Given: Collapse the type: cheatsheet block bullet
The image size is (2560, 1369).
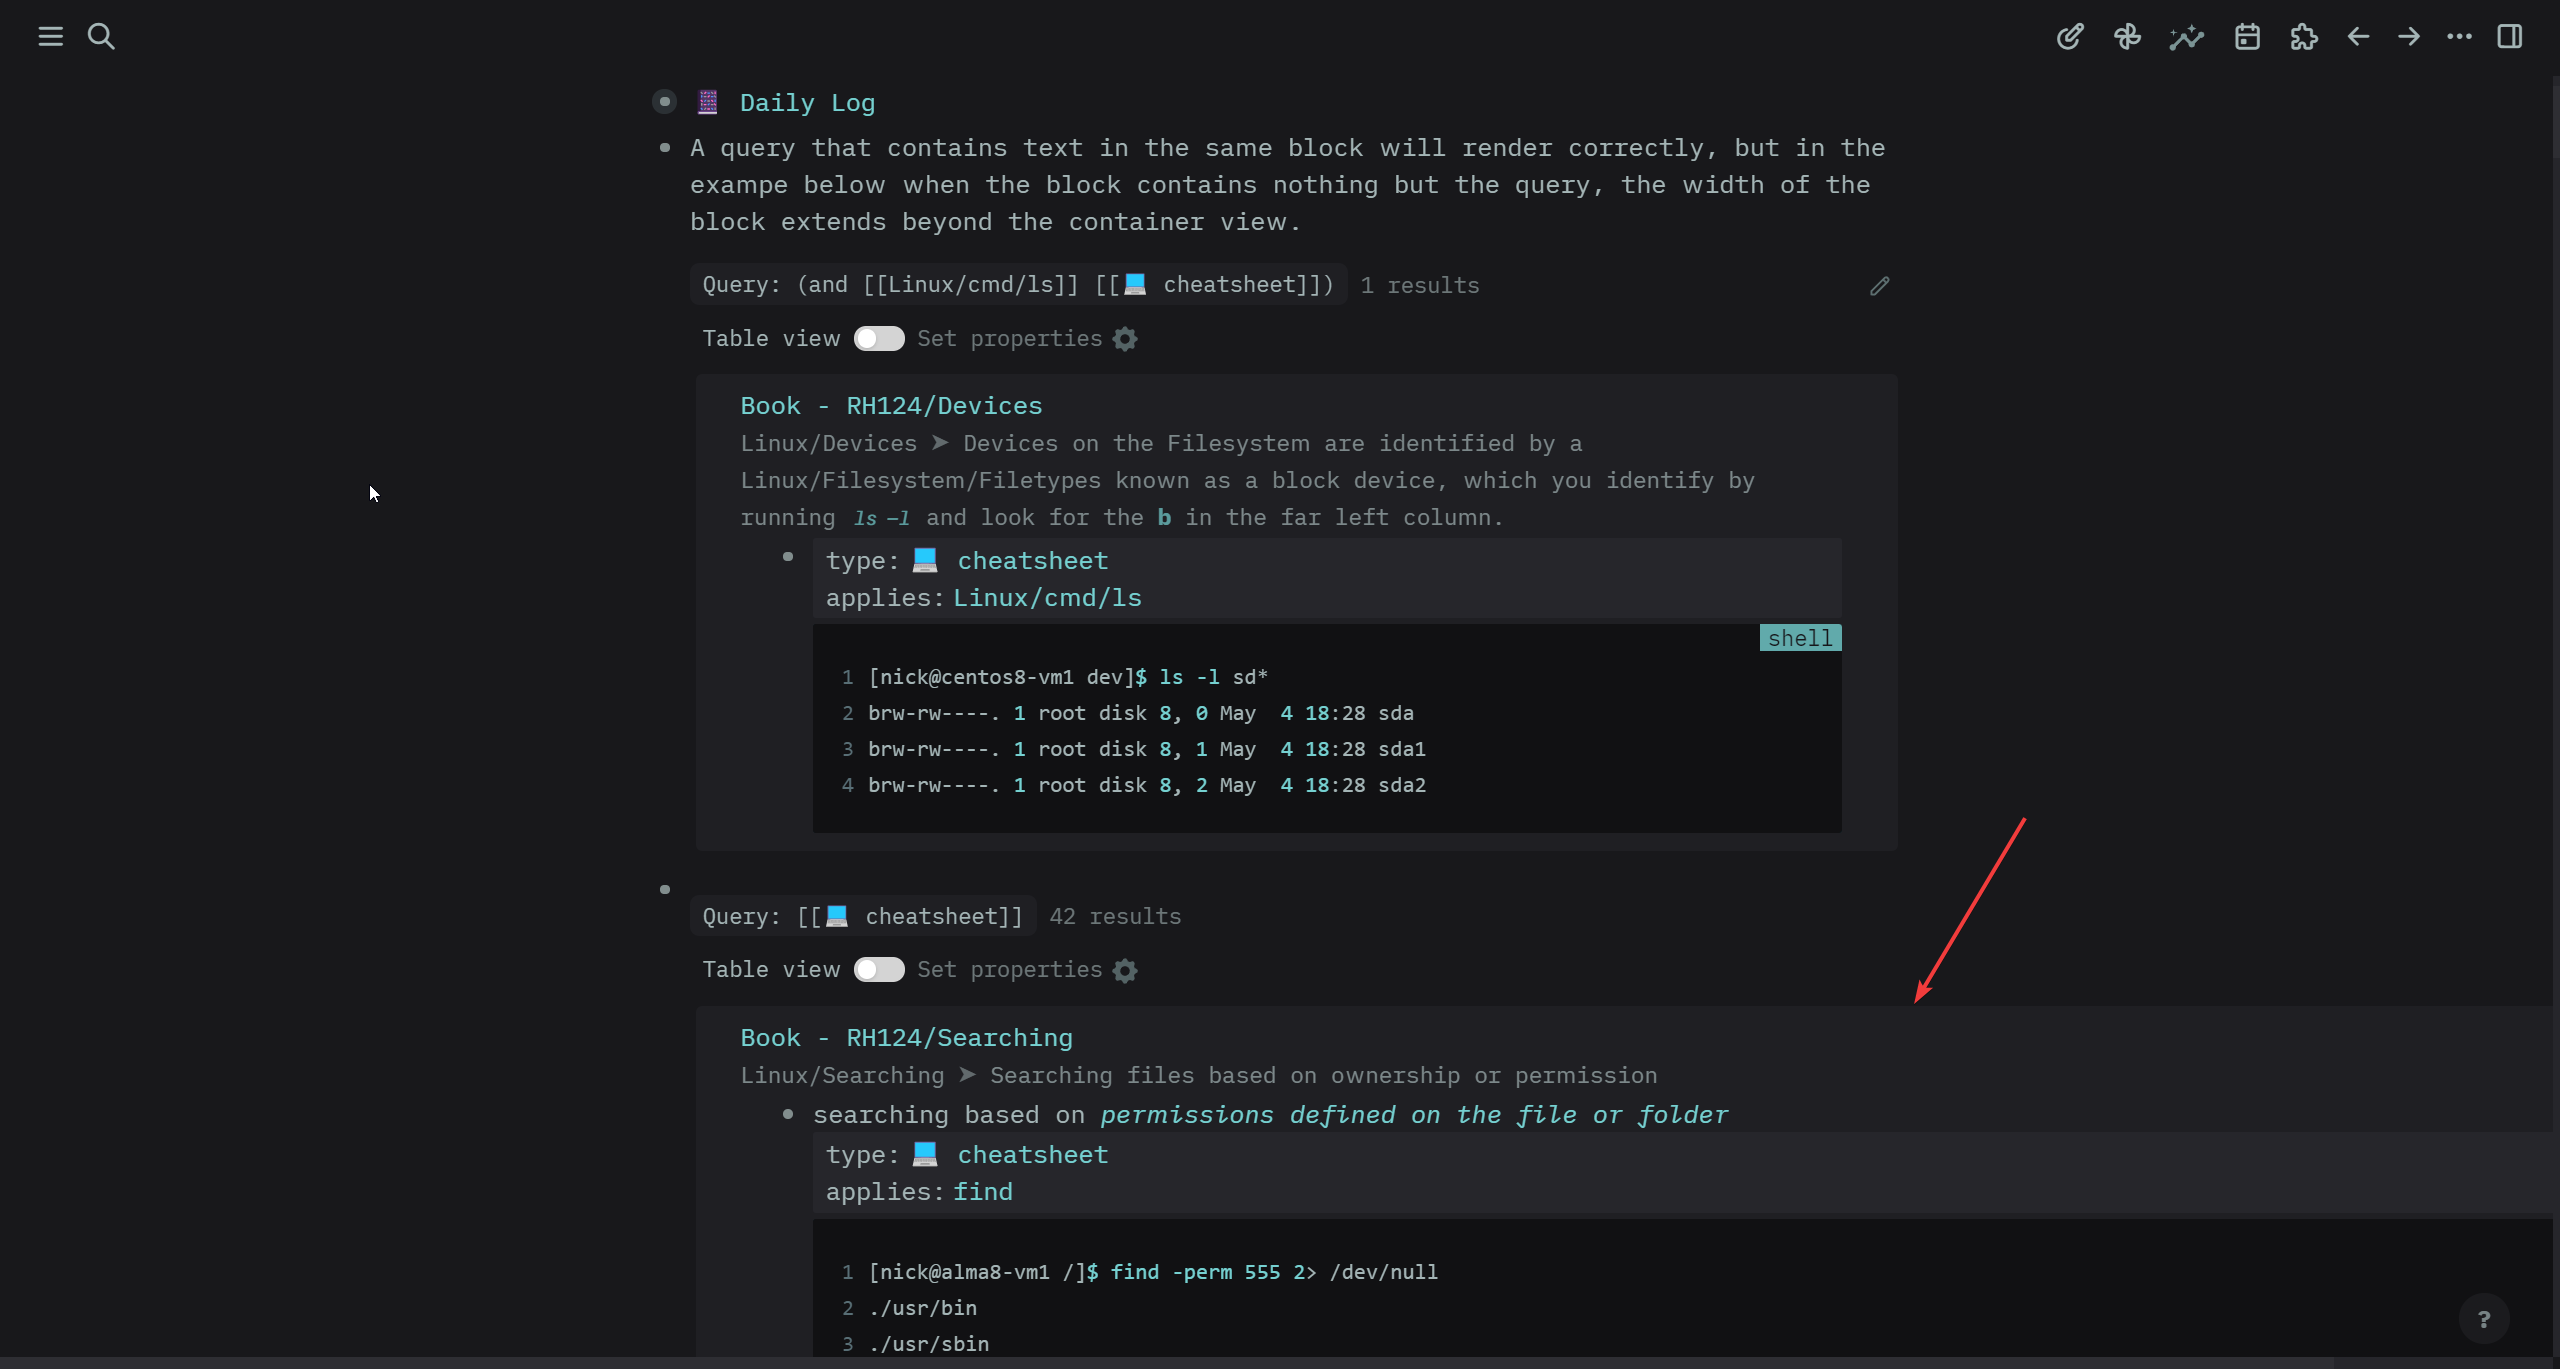Looking at the screenshot, I should (787, 558).
